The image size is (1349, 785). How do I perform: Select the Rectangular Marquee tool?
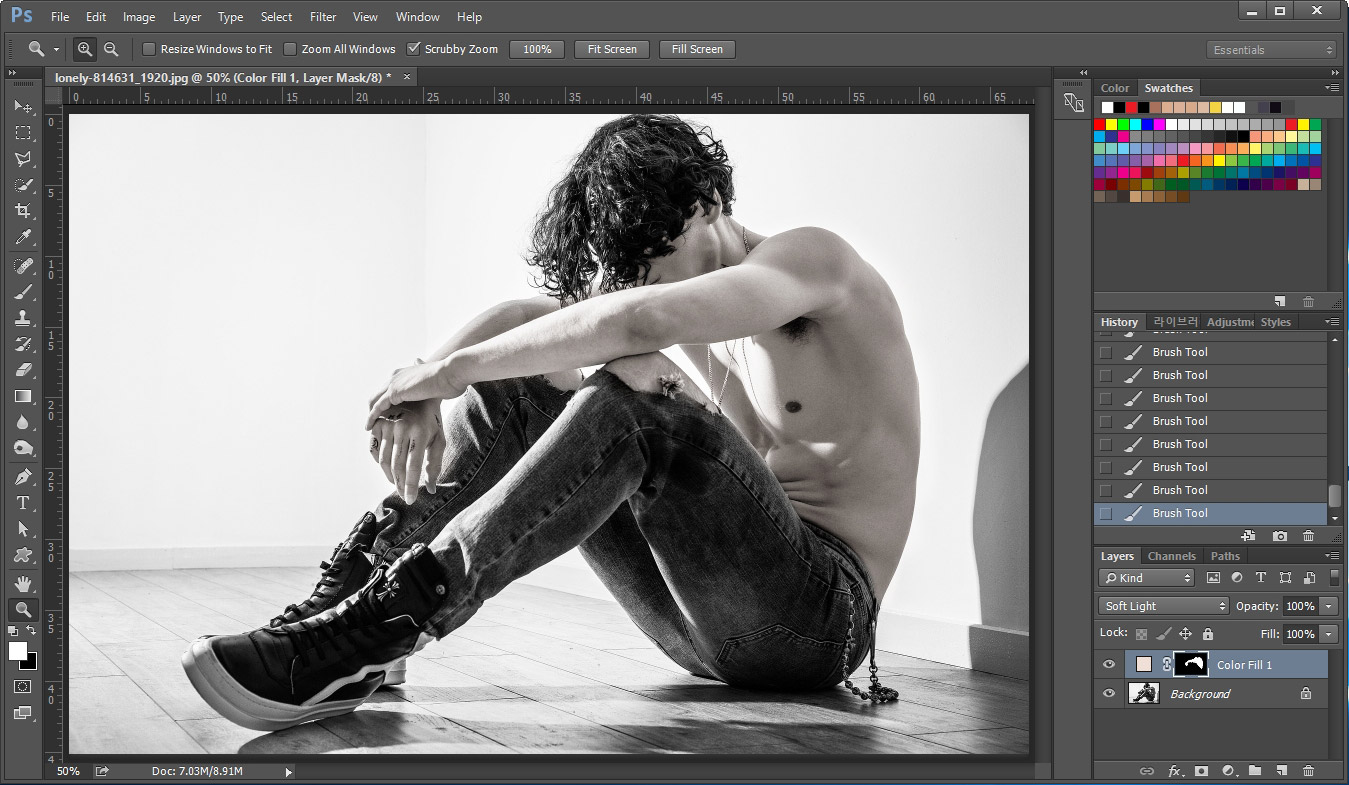[22, 133]
